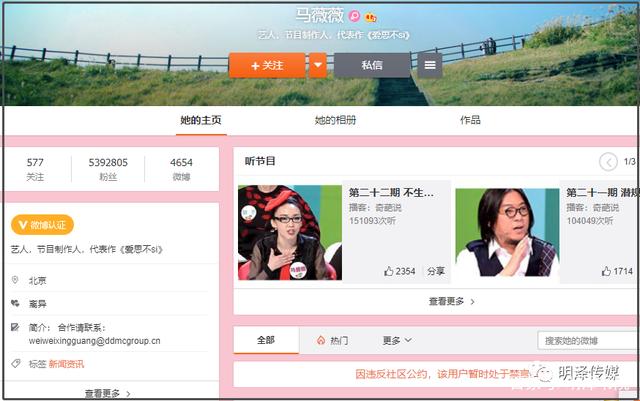The height and width of the screenshot is (401, 640).
Task: Click the 搜索她的微博 search field
Action: click(x=589, y=341)
